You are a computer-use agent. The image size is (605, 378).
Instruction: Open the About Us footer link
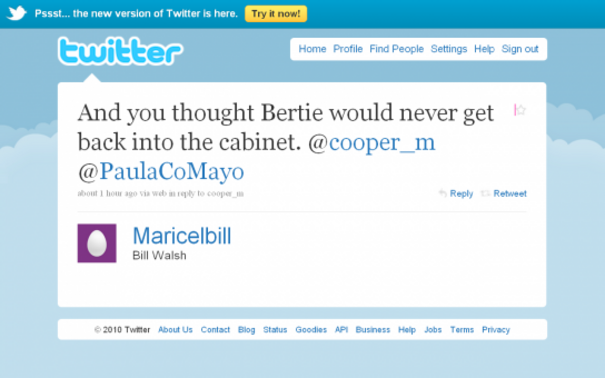tap(175, 330)
